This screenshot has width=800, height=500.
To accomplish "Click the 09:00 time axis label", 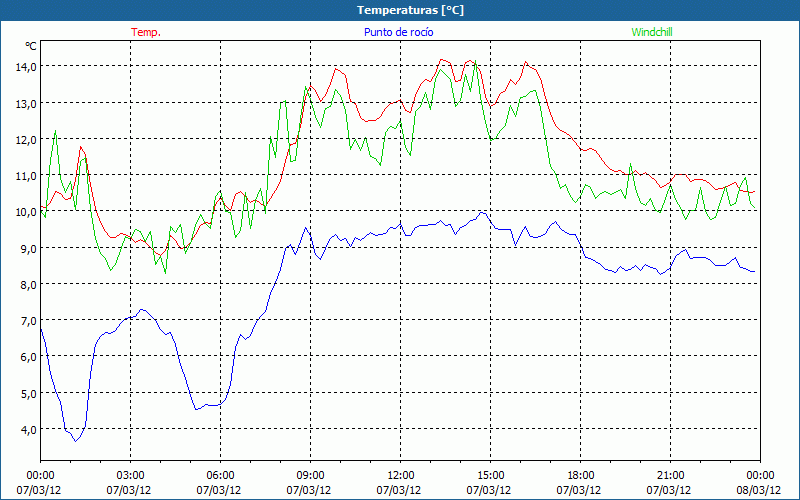I will click(x=310, y=476).
